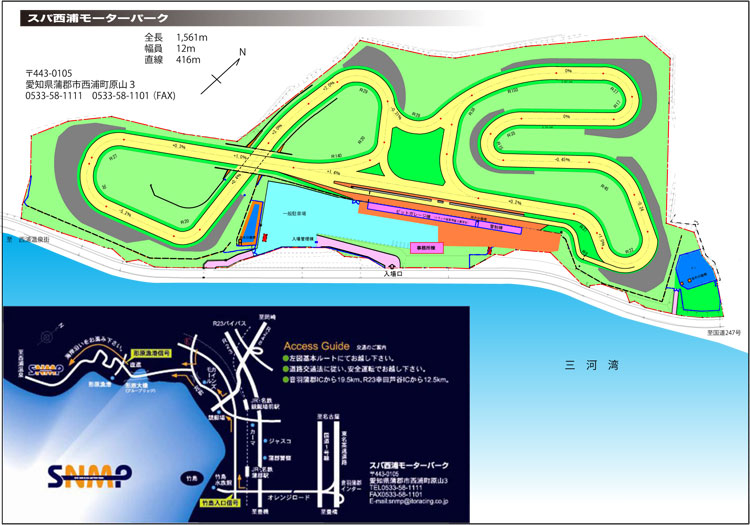The image size is (750, 525).
Task: Click the 入場口 entrance label
Action: [x=392, y=274]
